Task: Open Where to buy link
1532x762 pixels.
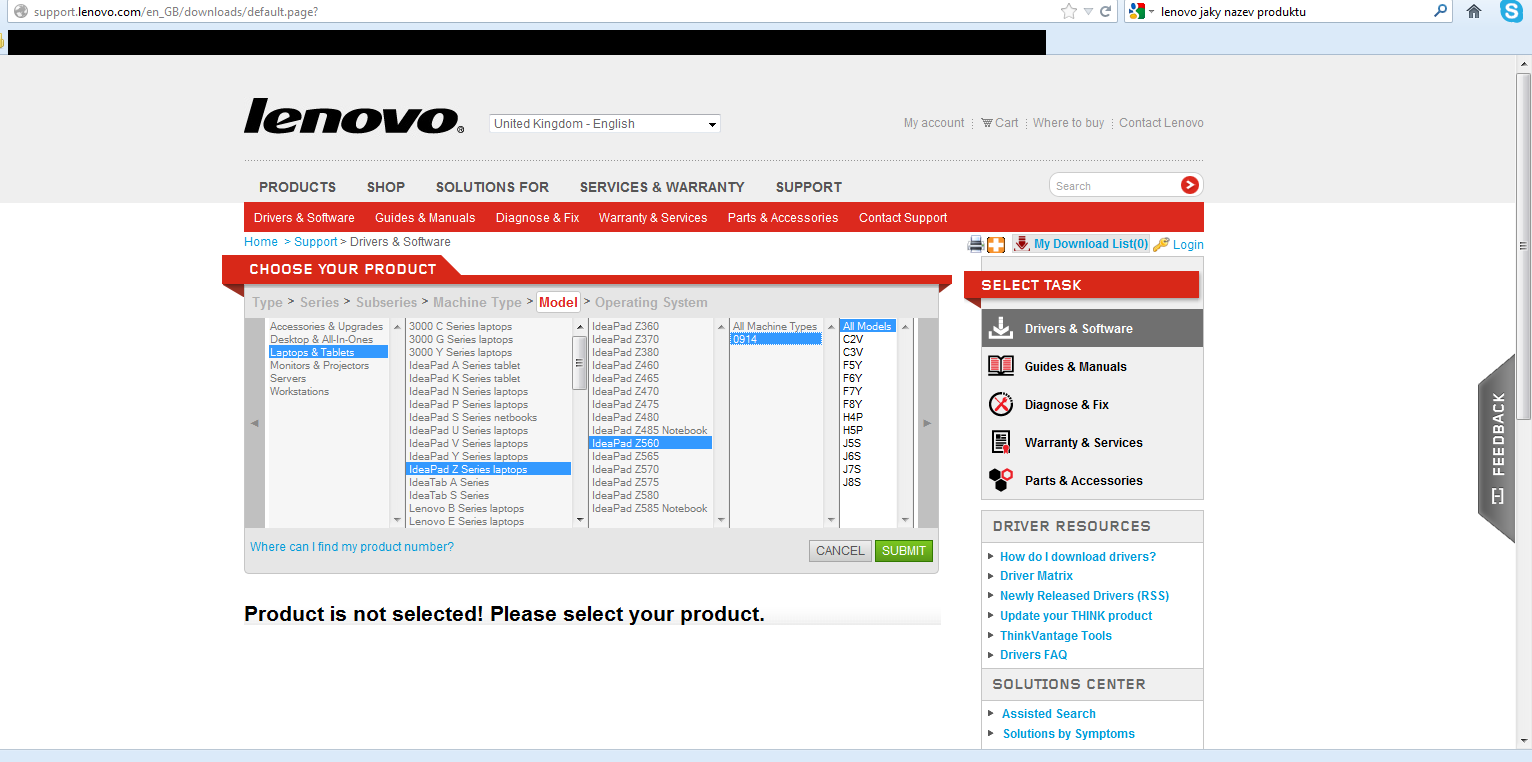Action: point(1068,123)
